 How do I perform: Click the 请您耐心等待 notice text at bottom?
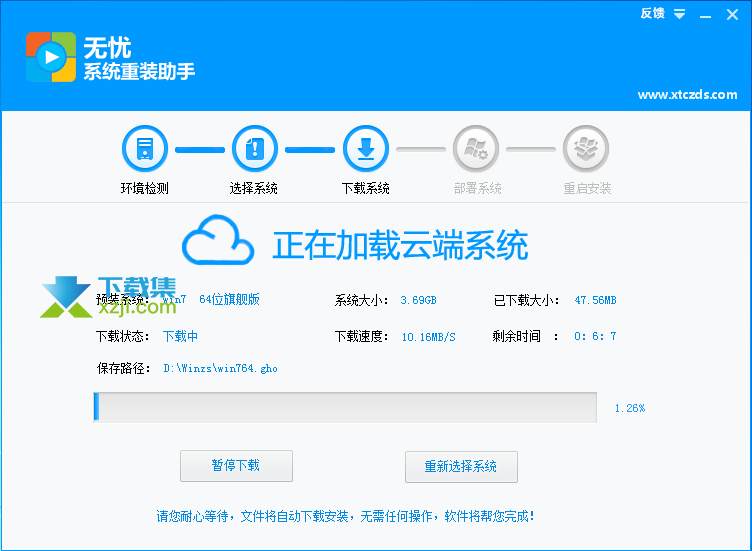(x=345, y=516)
